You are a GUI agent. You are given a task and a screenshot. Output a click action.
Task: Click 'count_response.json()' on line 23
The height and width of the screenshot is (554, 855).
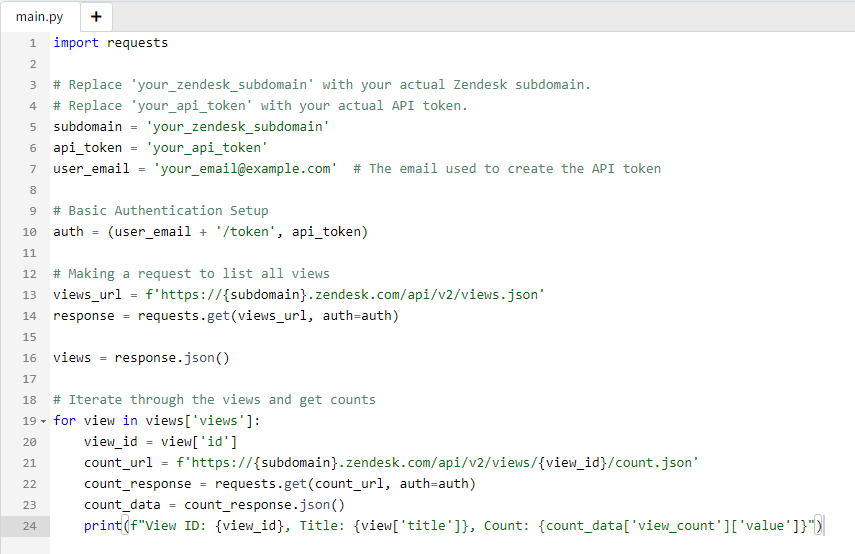[x=264, y=505]
